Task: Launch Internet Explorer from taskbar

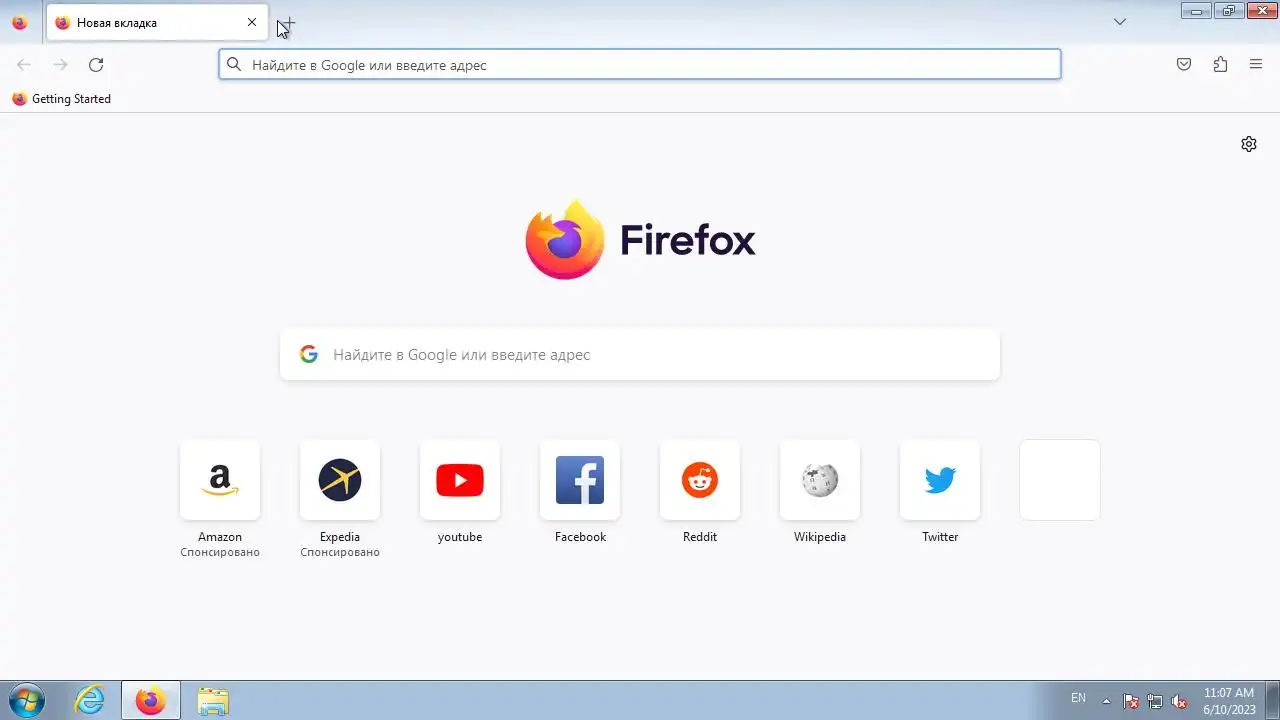Action: tap(90, 700)
